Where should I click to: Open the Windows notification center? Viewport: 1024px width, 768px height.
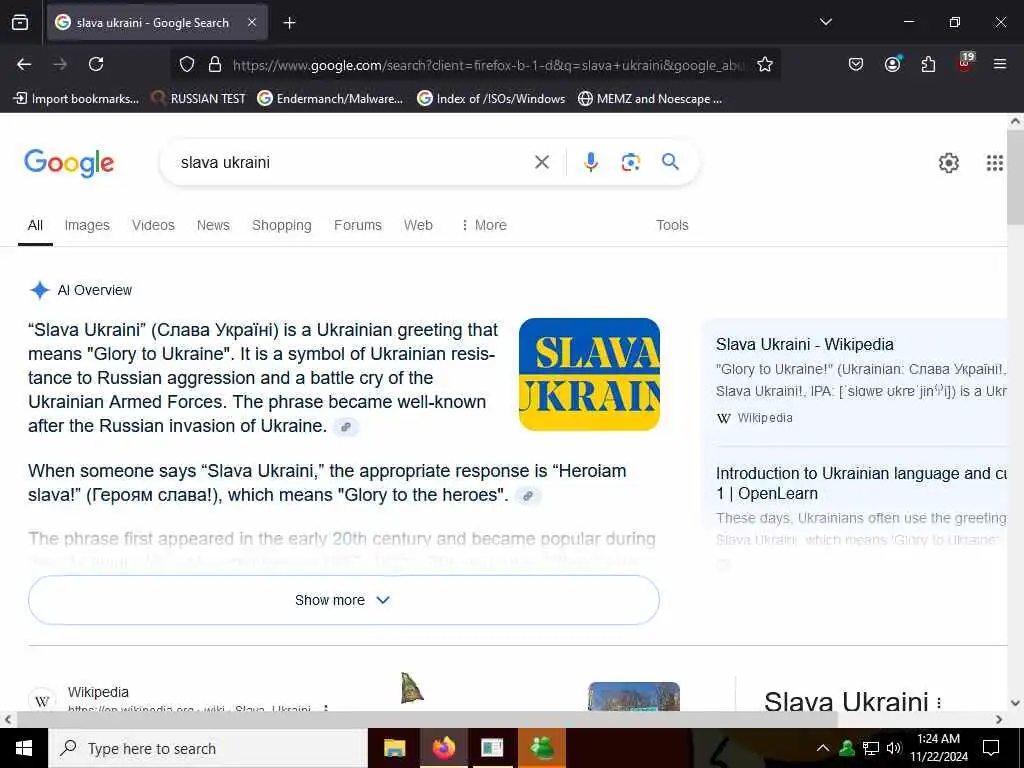click(x=991, y=748)
